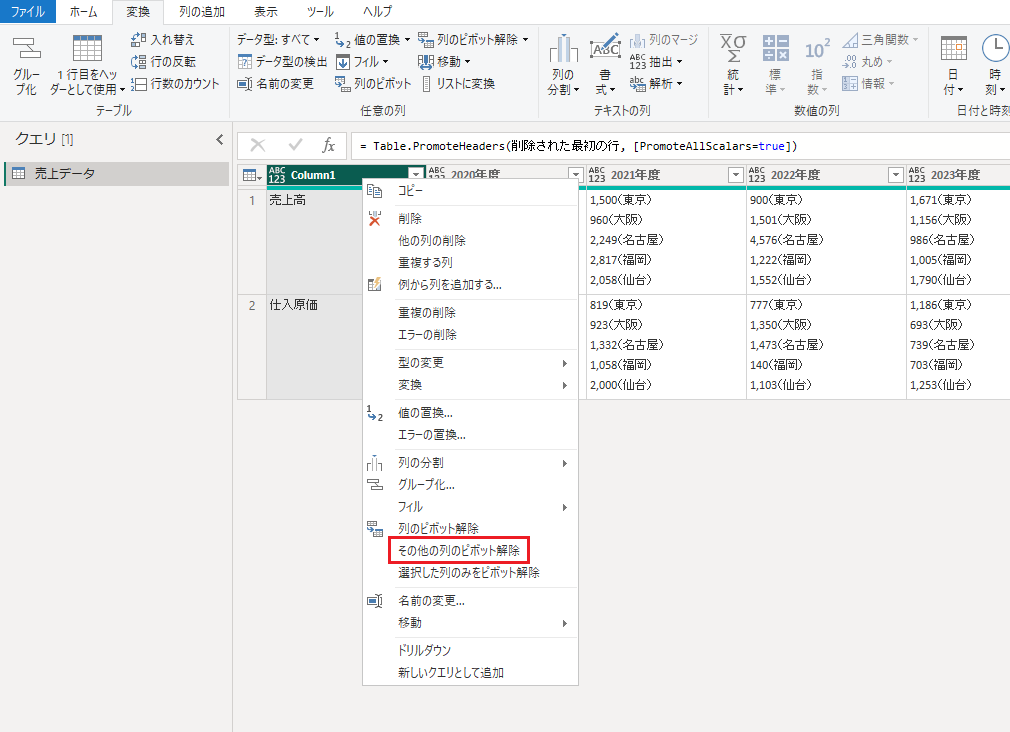The width and height of the screenshot is (1010, 732).
Task: Collapse the クエリ pane with the chevron
Action: point(220,140)
